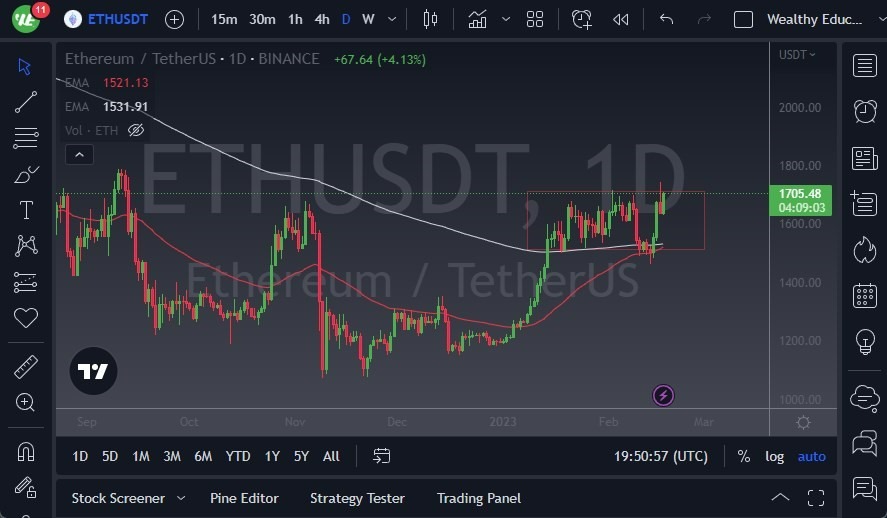
Task: Open the chart layout selector square
Action: click(743, 20)
